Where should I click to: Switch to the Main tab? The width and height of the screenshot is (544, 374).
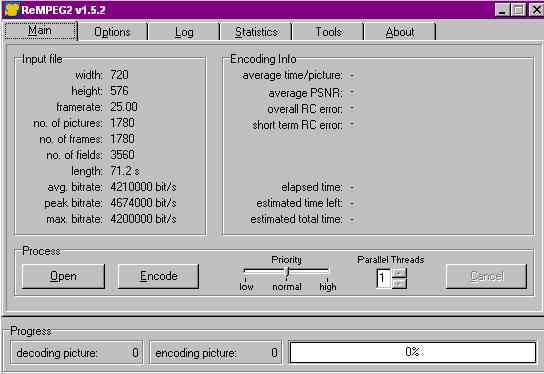tap(40, 31)
